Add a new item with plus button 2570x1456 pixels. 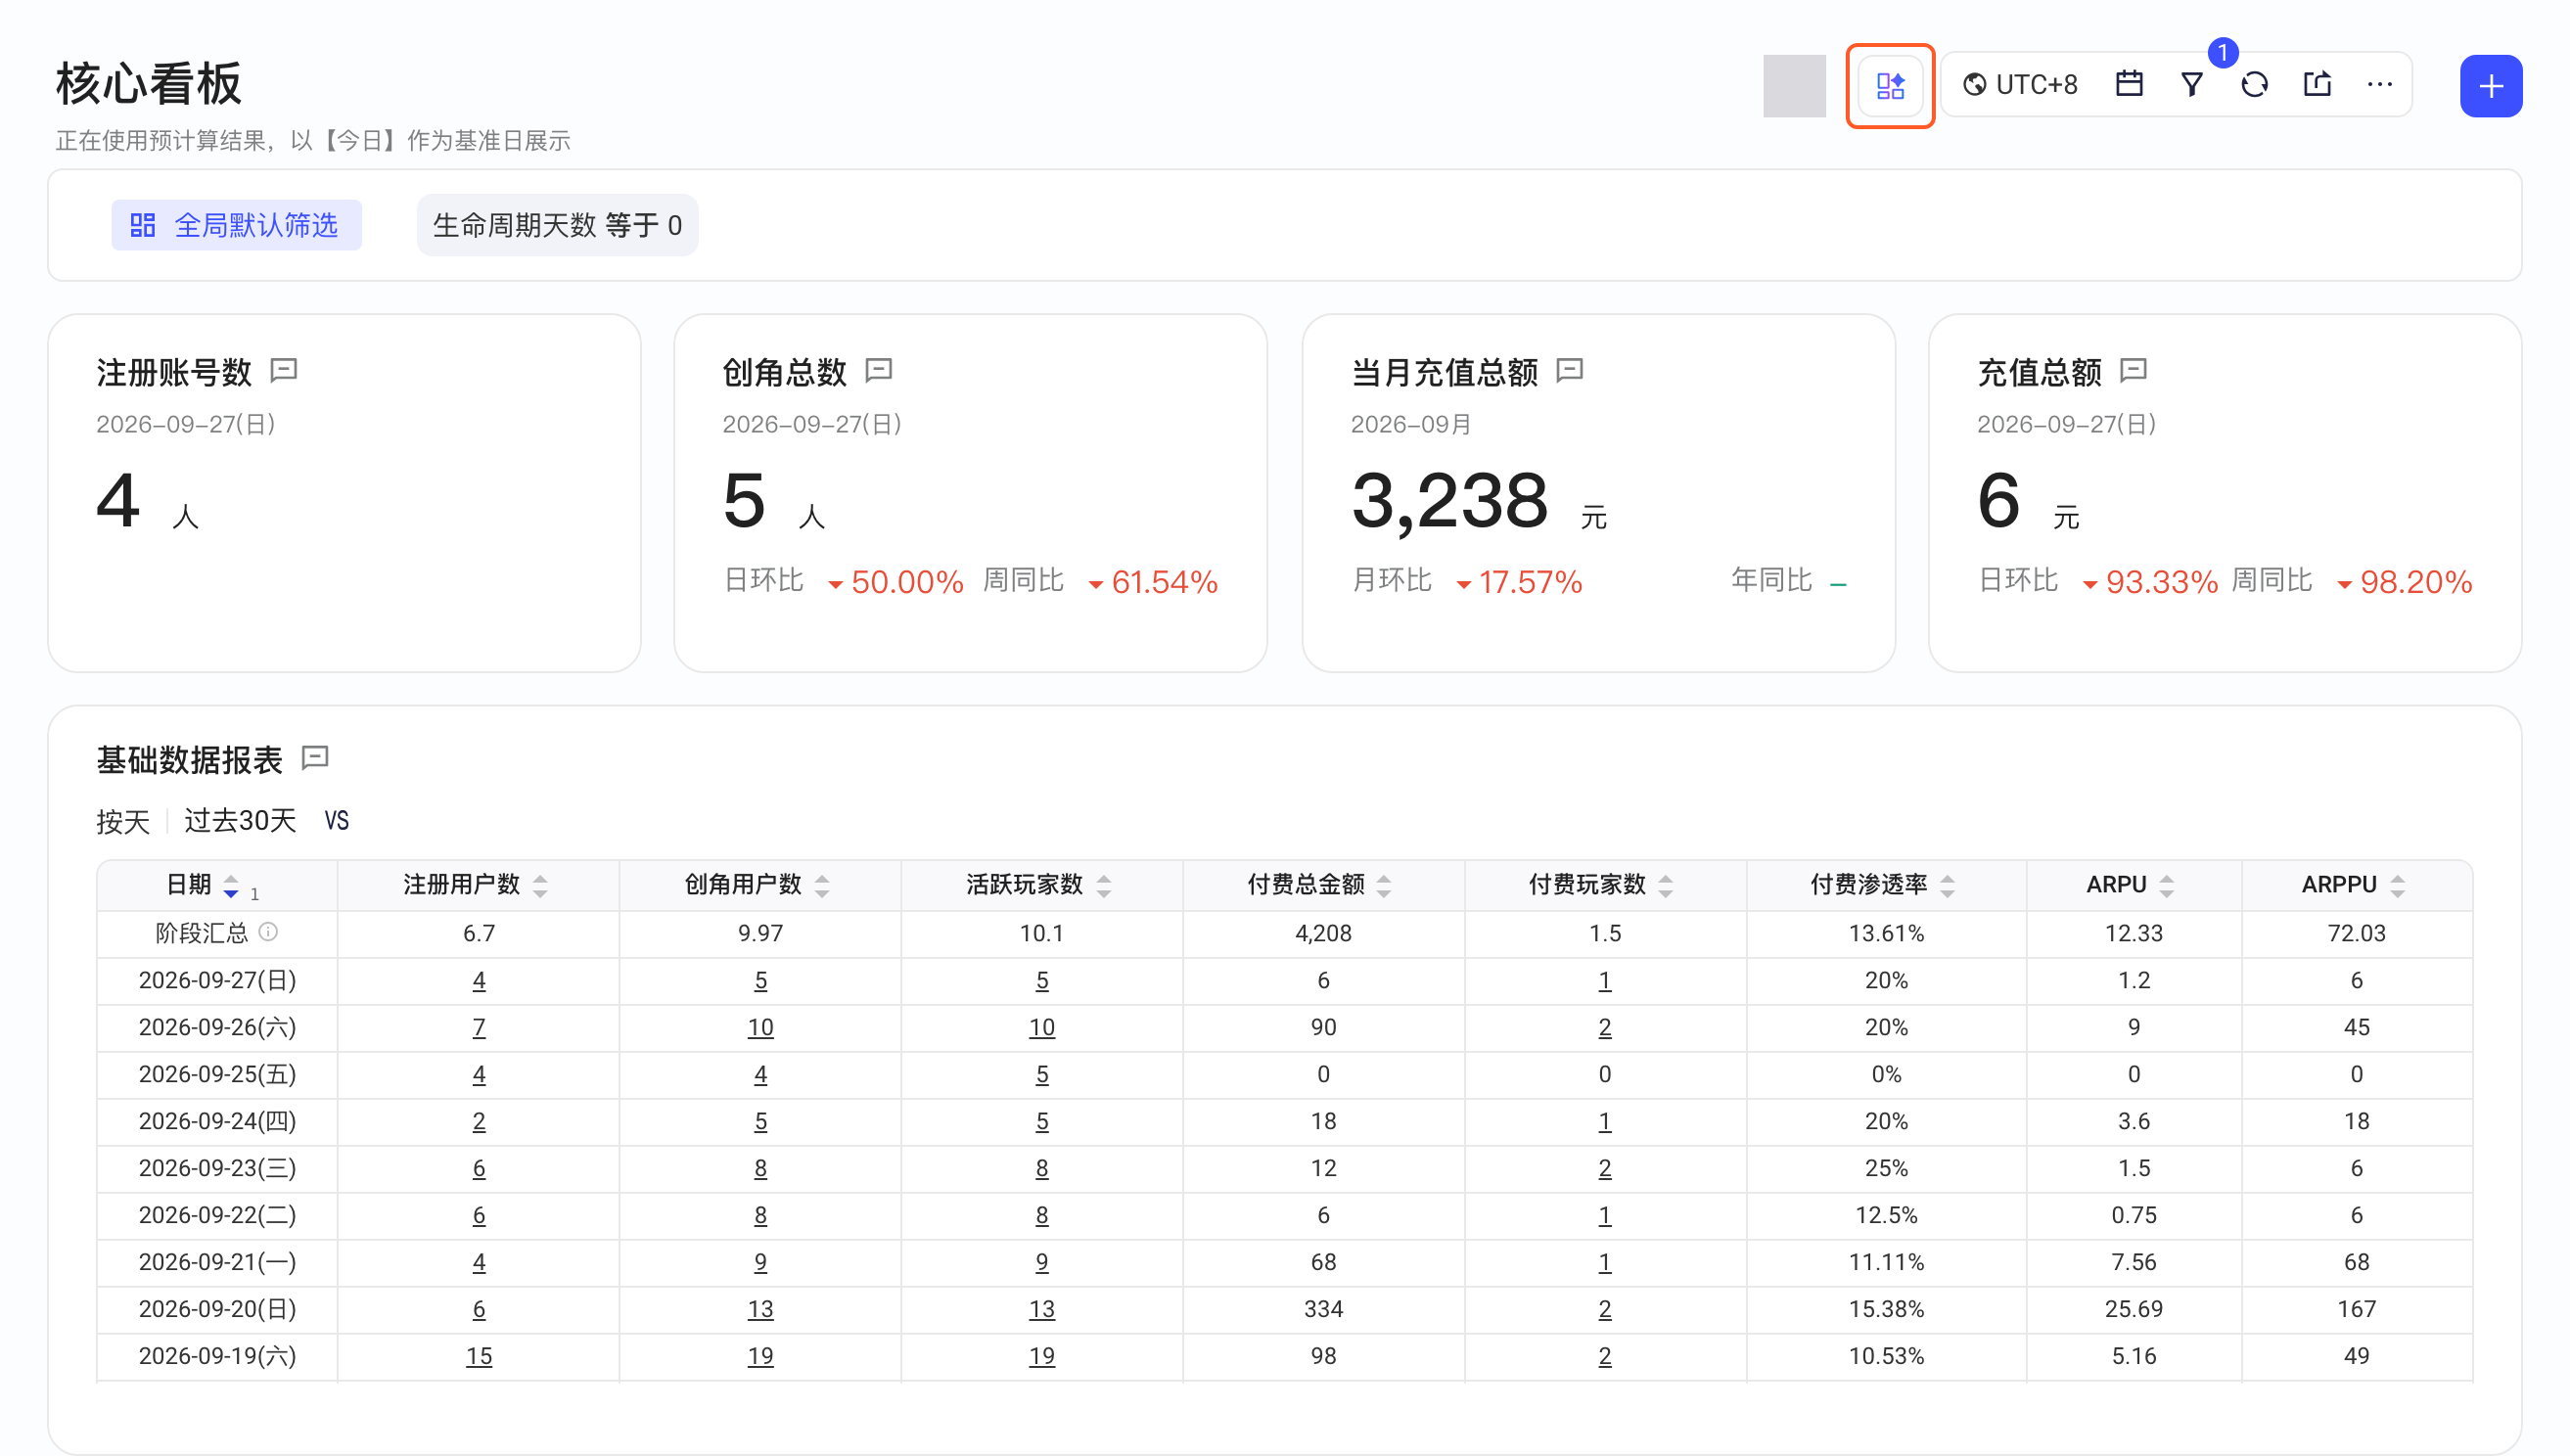(2490, 86)
